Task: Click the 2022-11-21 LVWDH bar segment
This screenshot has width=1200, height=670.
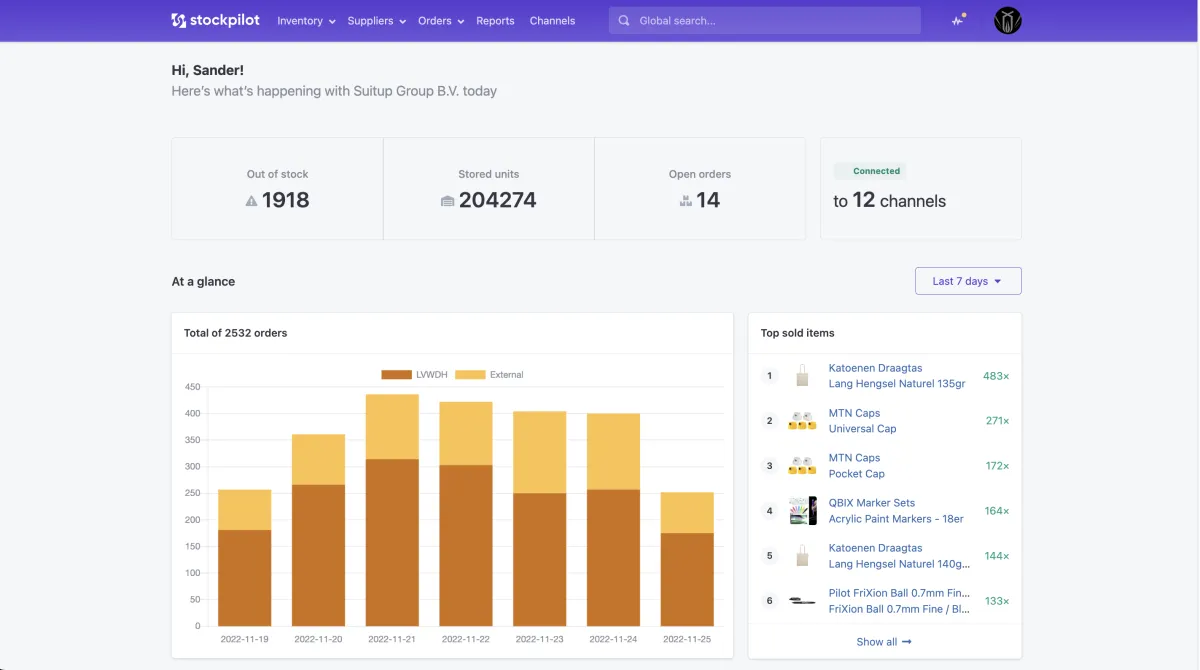Action: coord(392,540)
